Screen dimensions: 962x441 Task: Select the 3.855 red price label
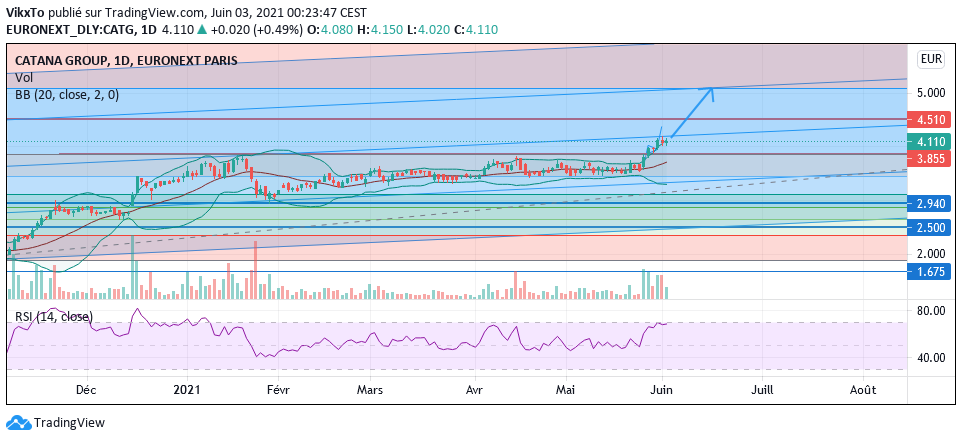[x=931, y=158]
